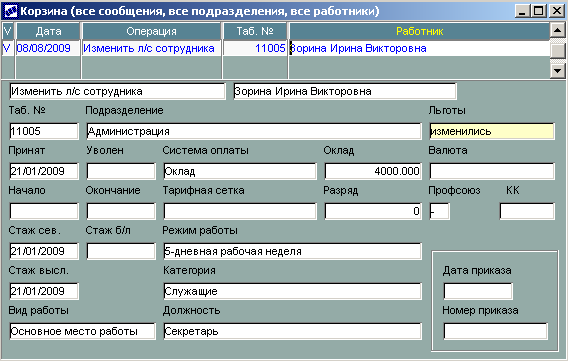Screen dimensions: 568x361
Task: Click the empty Уволен field
Action: (x=121, y=171)
